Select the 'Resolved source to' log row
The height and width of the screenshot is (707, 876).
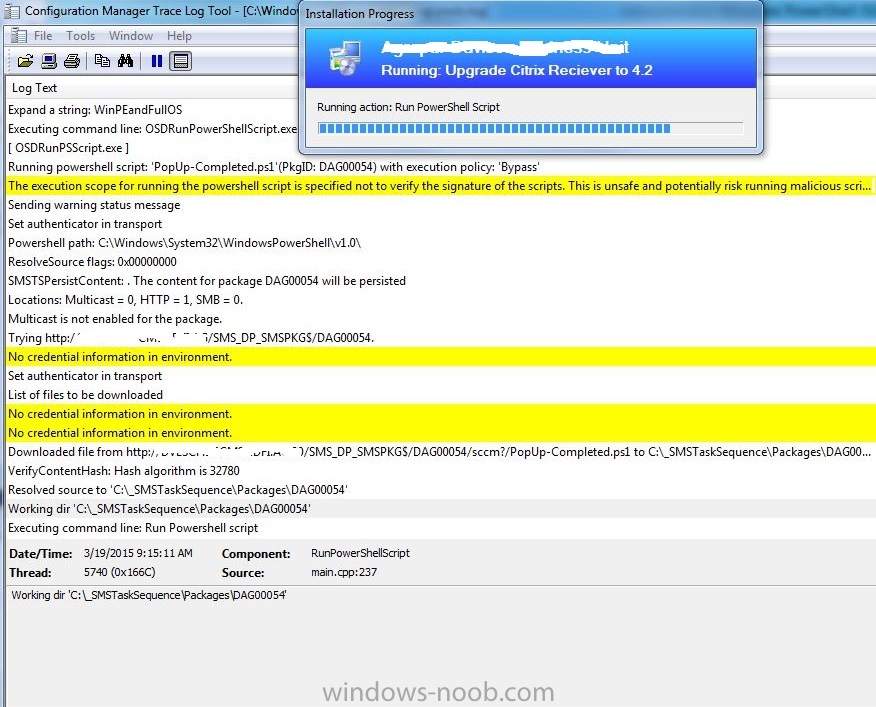(440, 490)
